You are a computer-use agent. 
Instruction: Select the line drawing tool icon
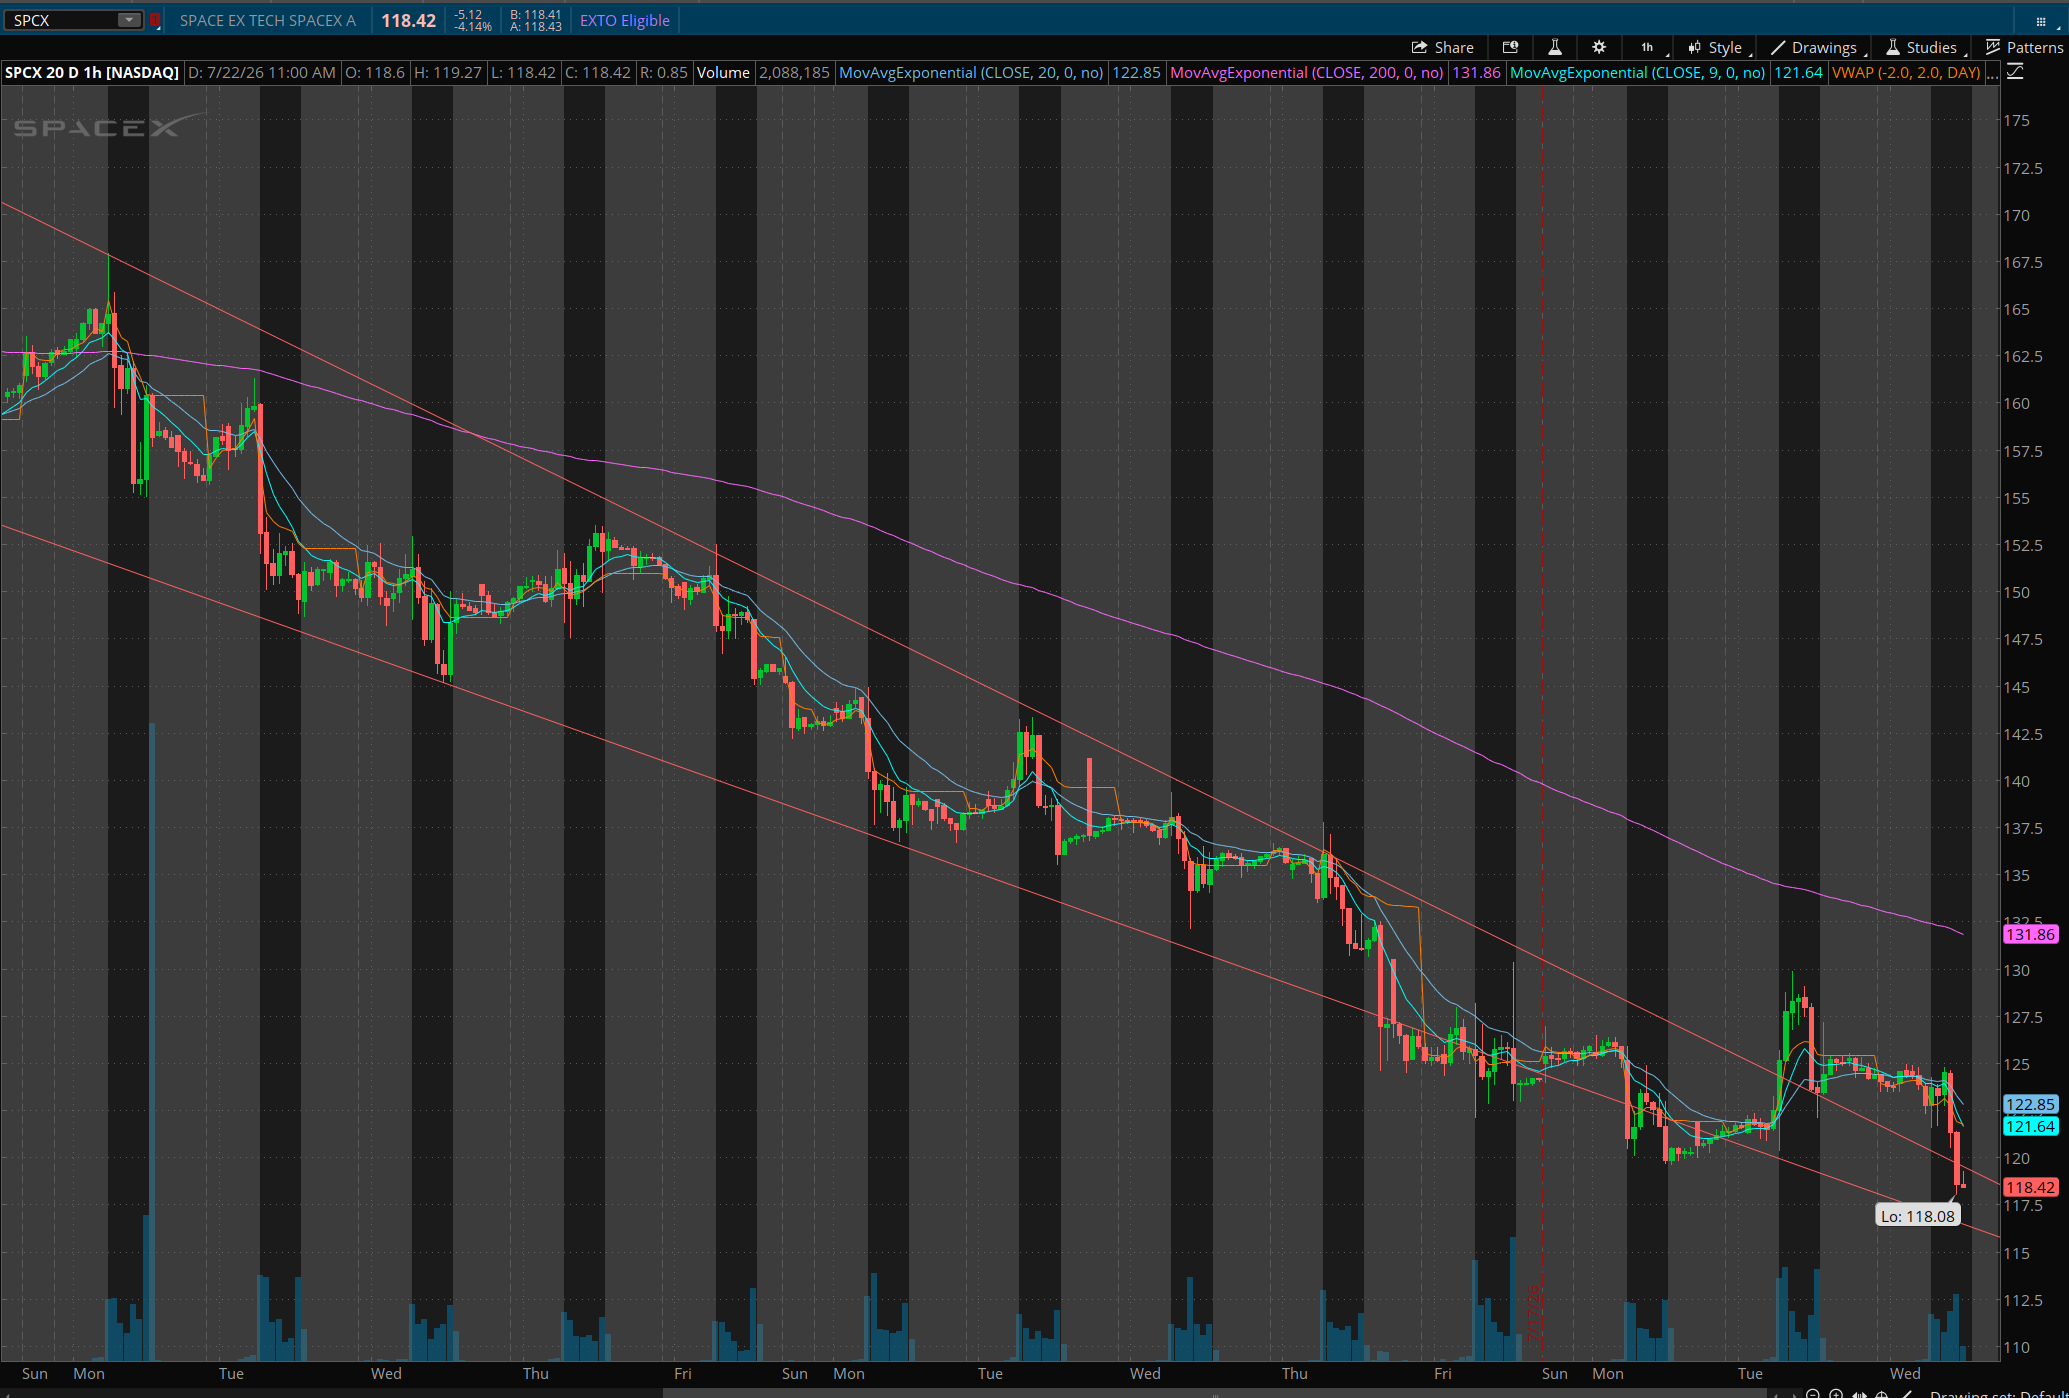[1908, 1393]
